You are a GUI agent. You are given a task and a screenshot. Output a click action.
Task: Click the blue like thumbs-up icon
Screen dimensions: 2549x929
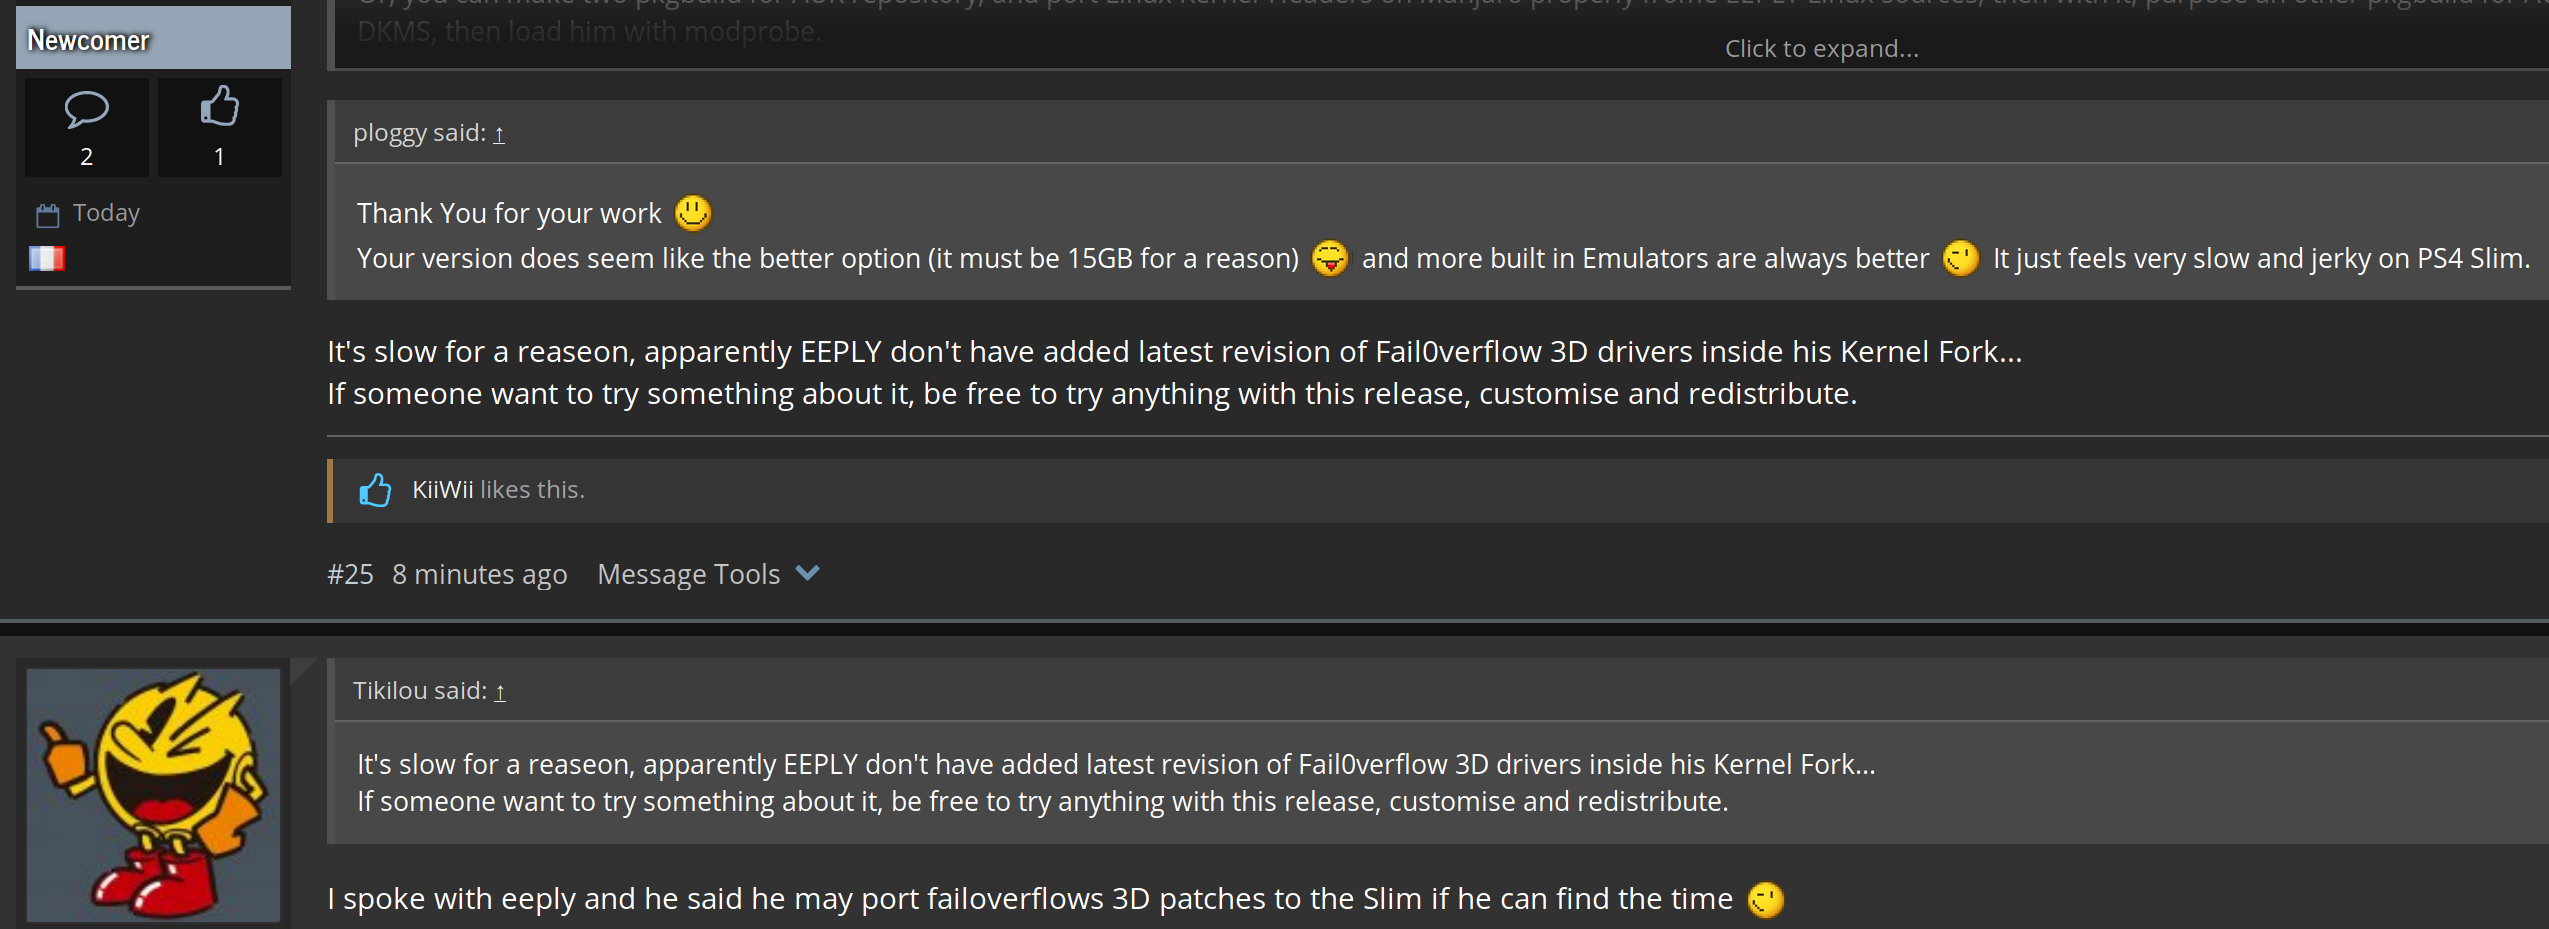375,490
